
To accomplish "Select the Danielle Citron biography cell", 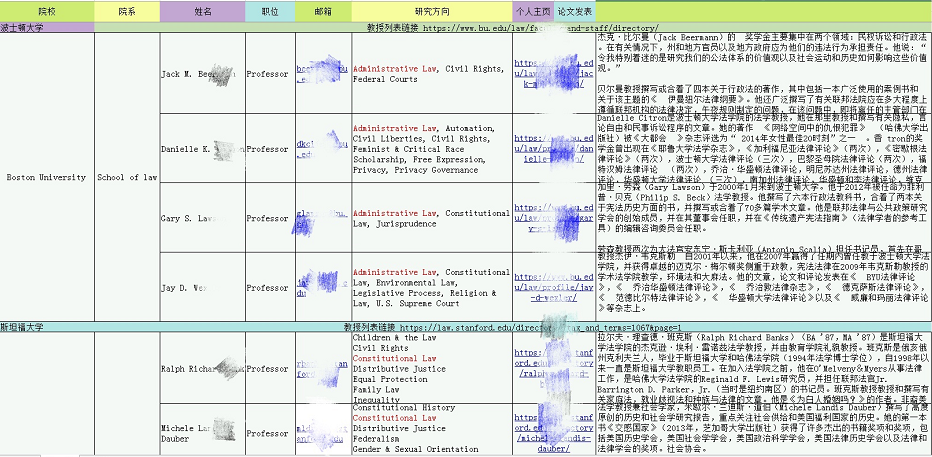I will coord(764,149).
